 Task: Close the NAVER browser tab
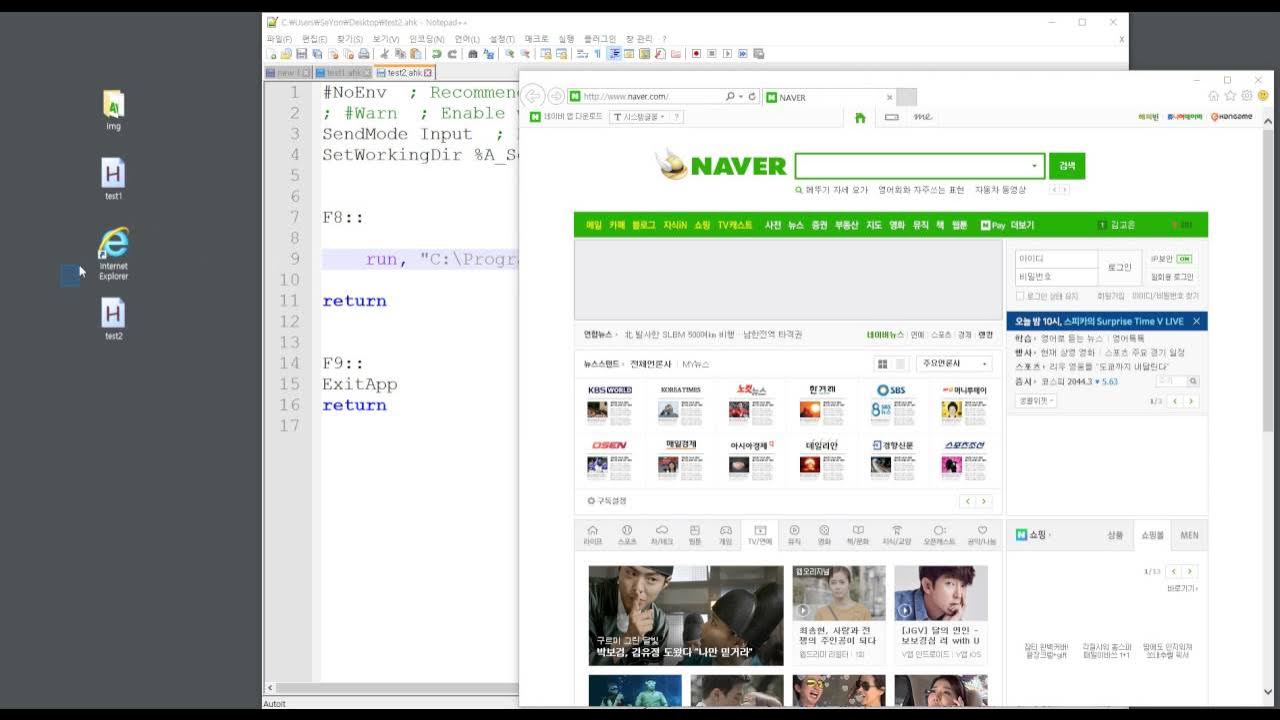(889, 97)
